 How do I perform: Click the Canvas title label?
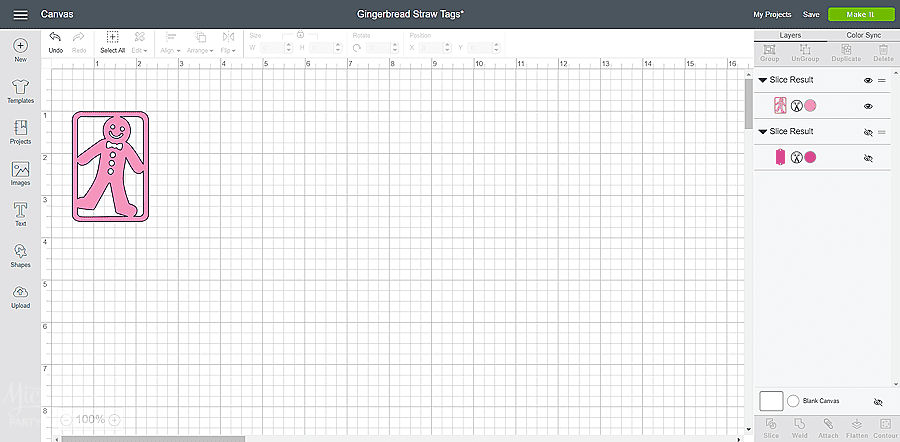[57, 14]
